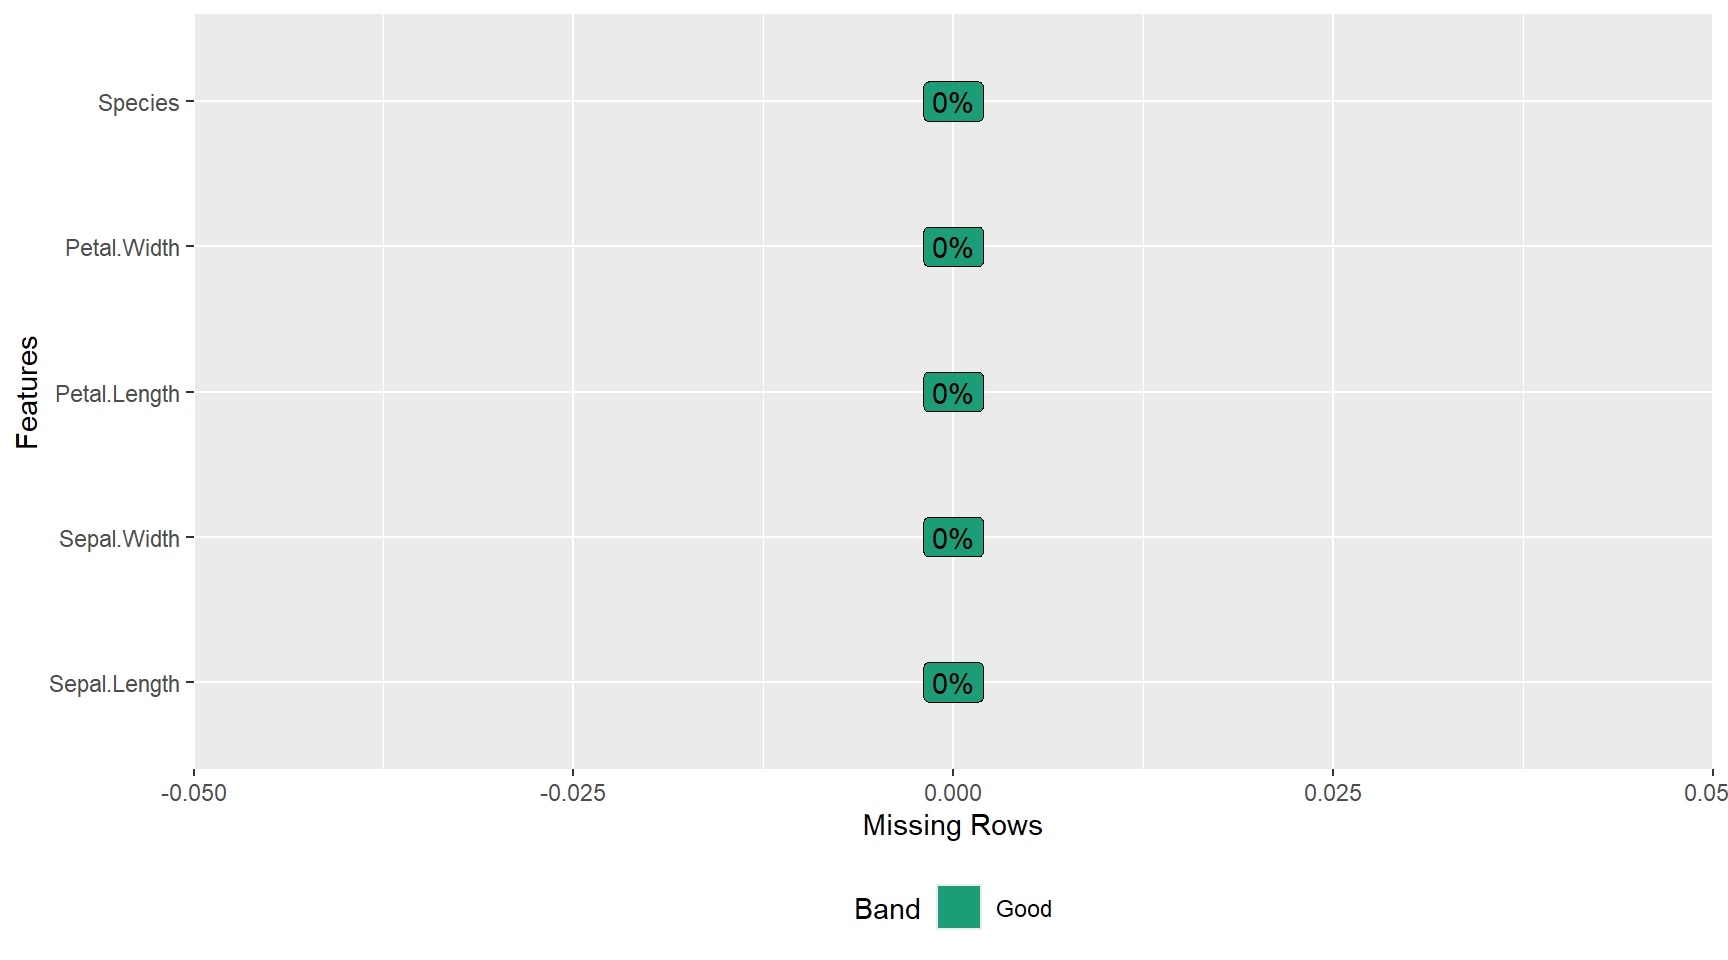Click the Band legend title
The width and height of the screenshot is (1728, 960).
click(887, 909)
